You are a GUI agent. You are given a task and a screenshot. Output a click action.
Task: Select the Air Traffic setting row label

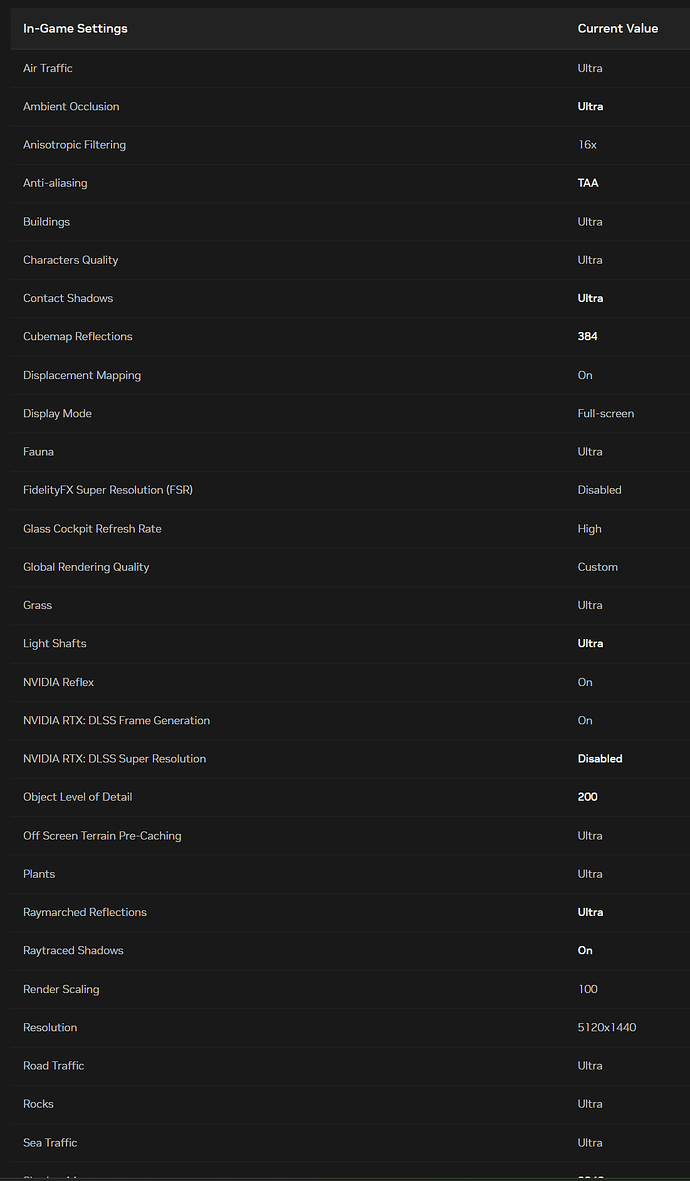[x=48, y=68]
